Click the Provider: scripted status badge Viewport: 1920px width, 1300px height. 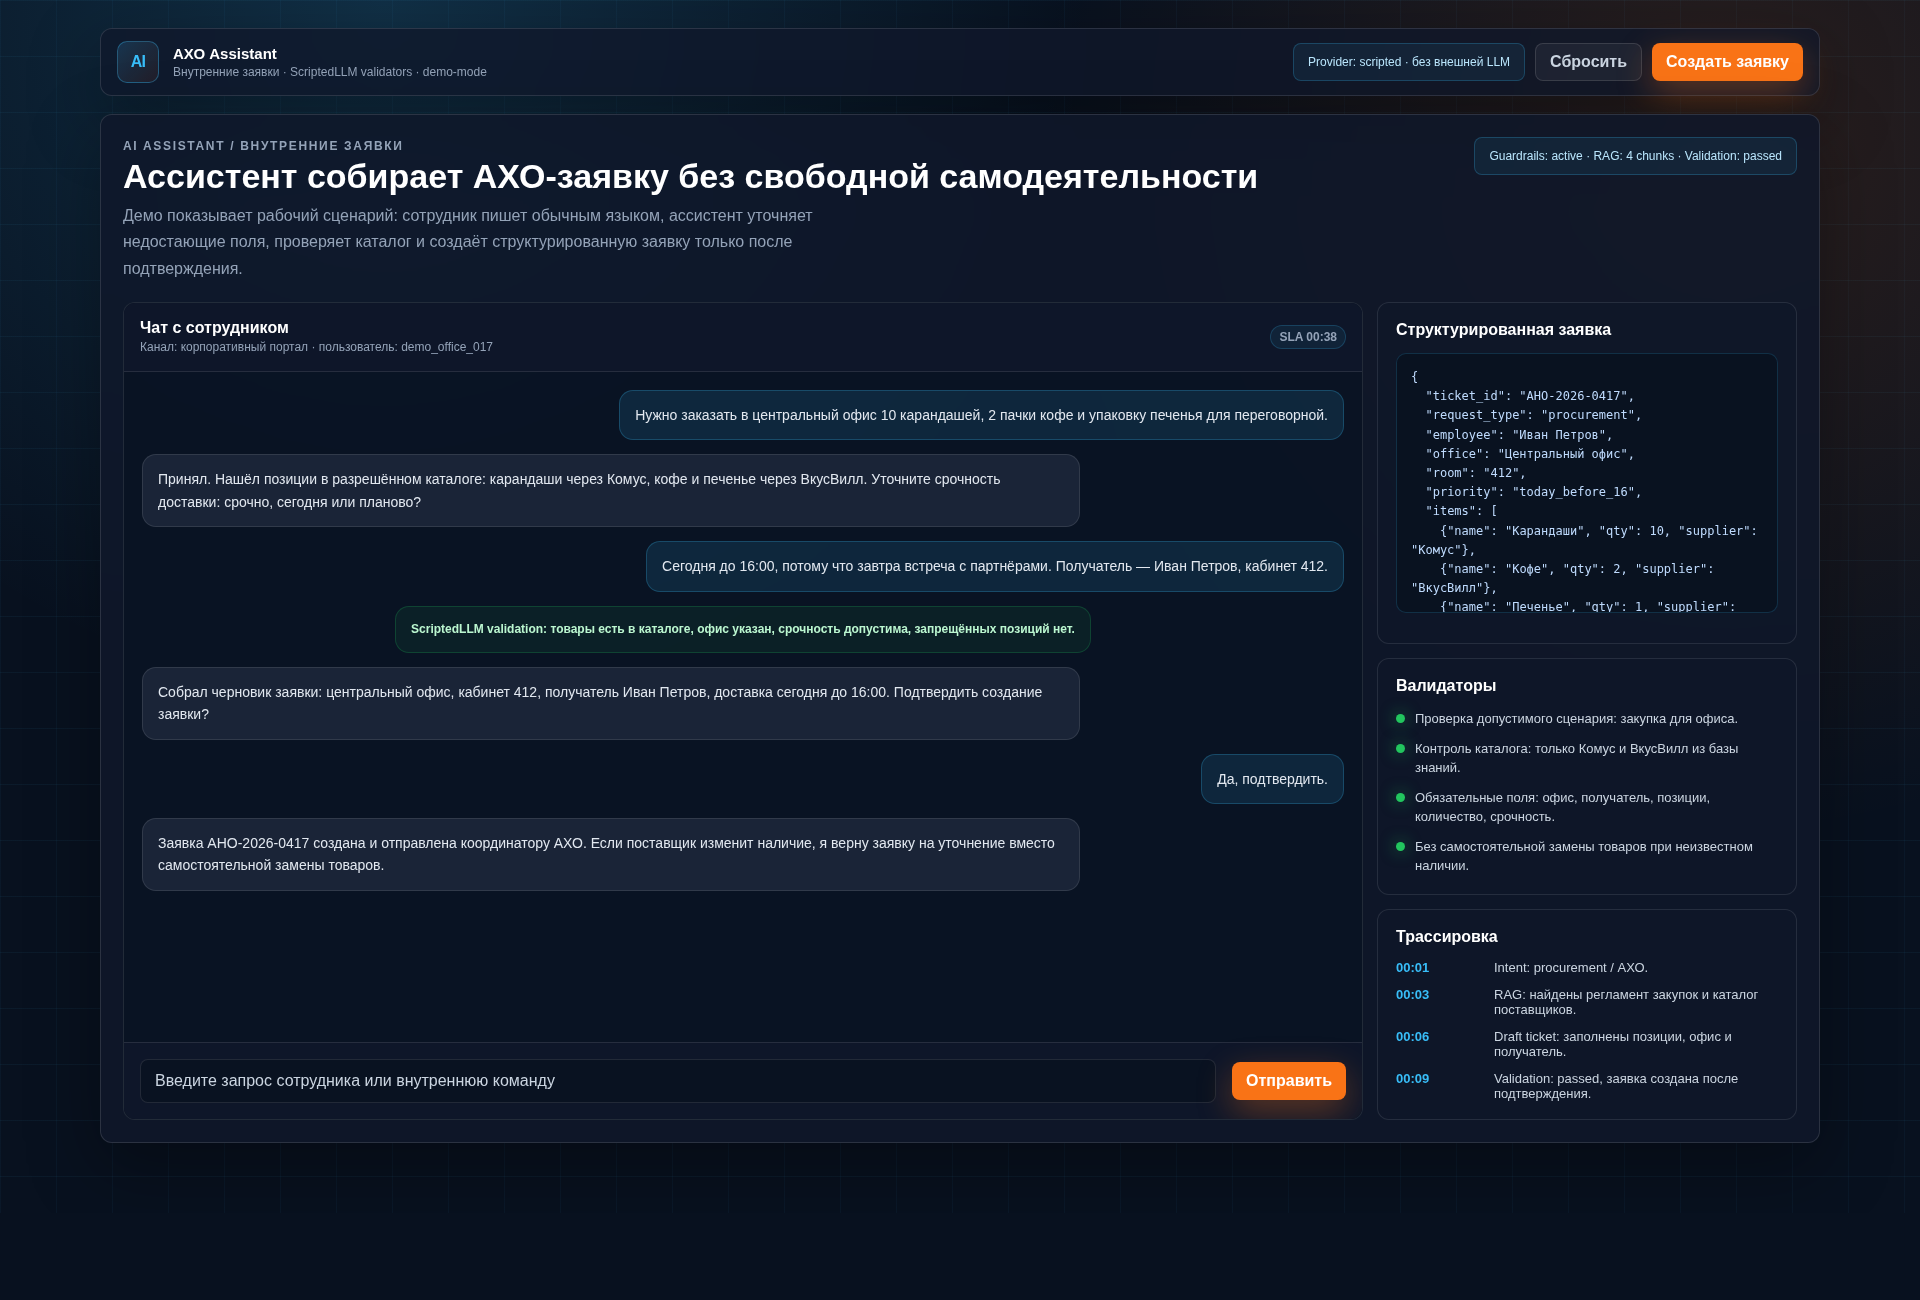[1408, 62]
